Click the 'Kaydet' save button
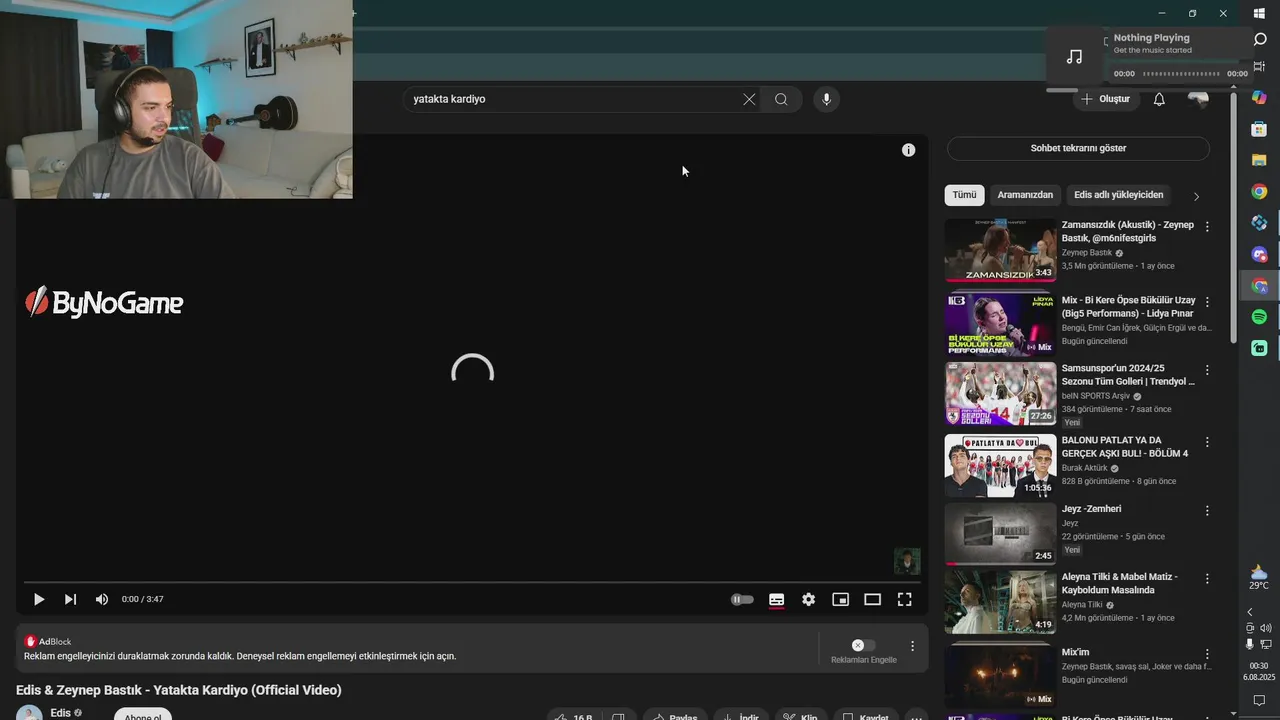Image resolution: width=1280 pixels, height=720 pixels. pos(865,716)
